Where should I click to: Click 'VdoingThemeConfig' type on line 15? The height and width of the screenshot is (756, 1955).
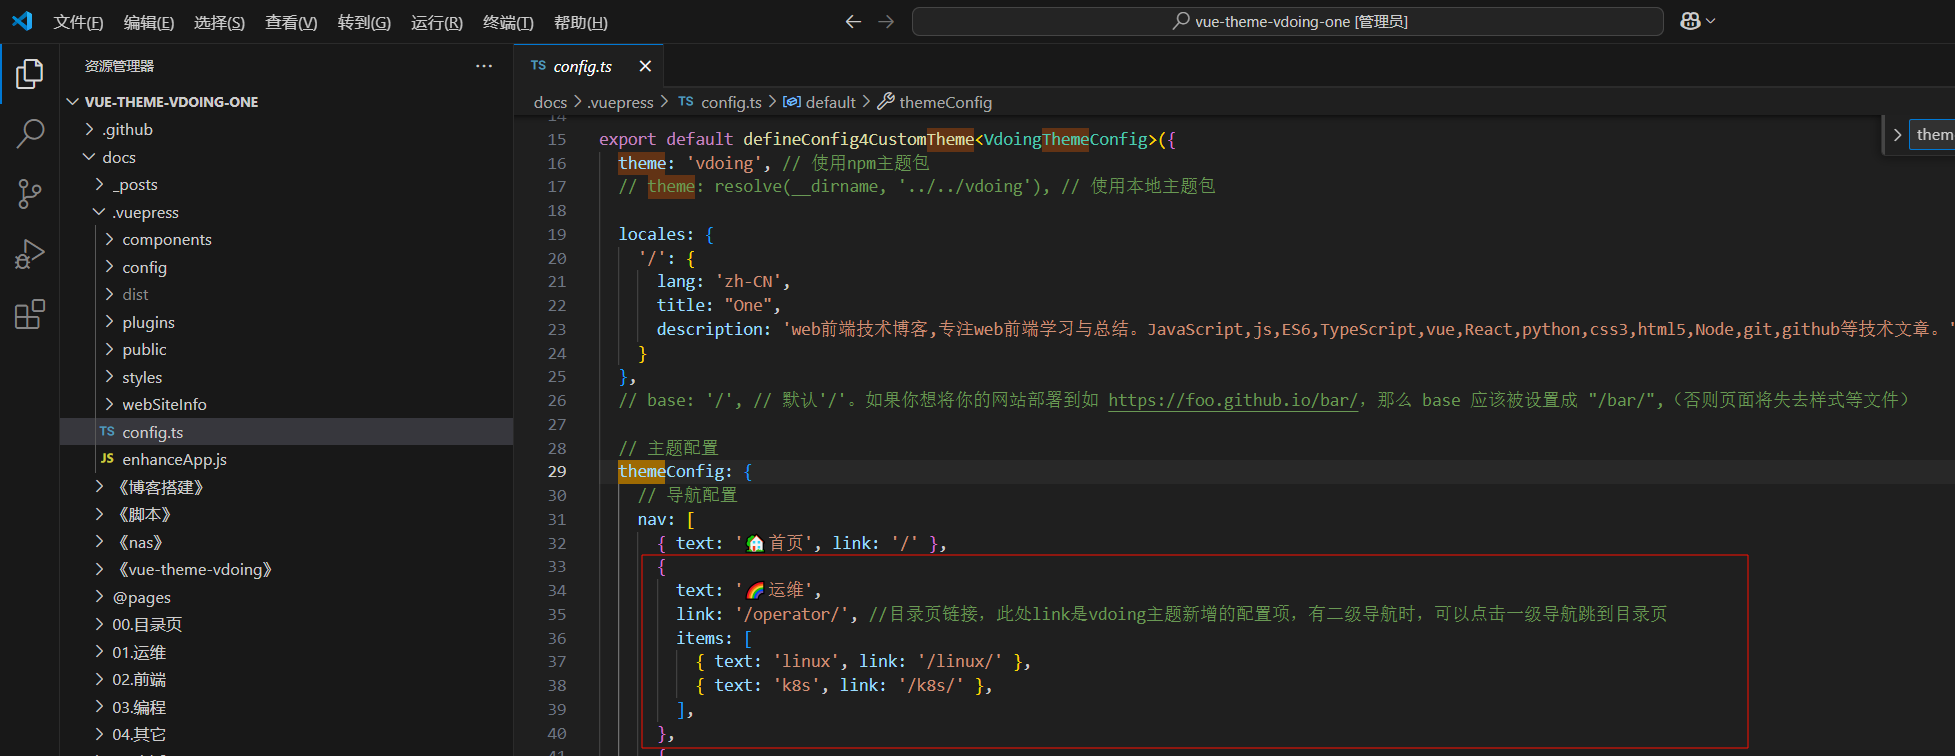(1066, 139)
